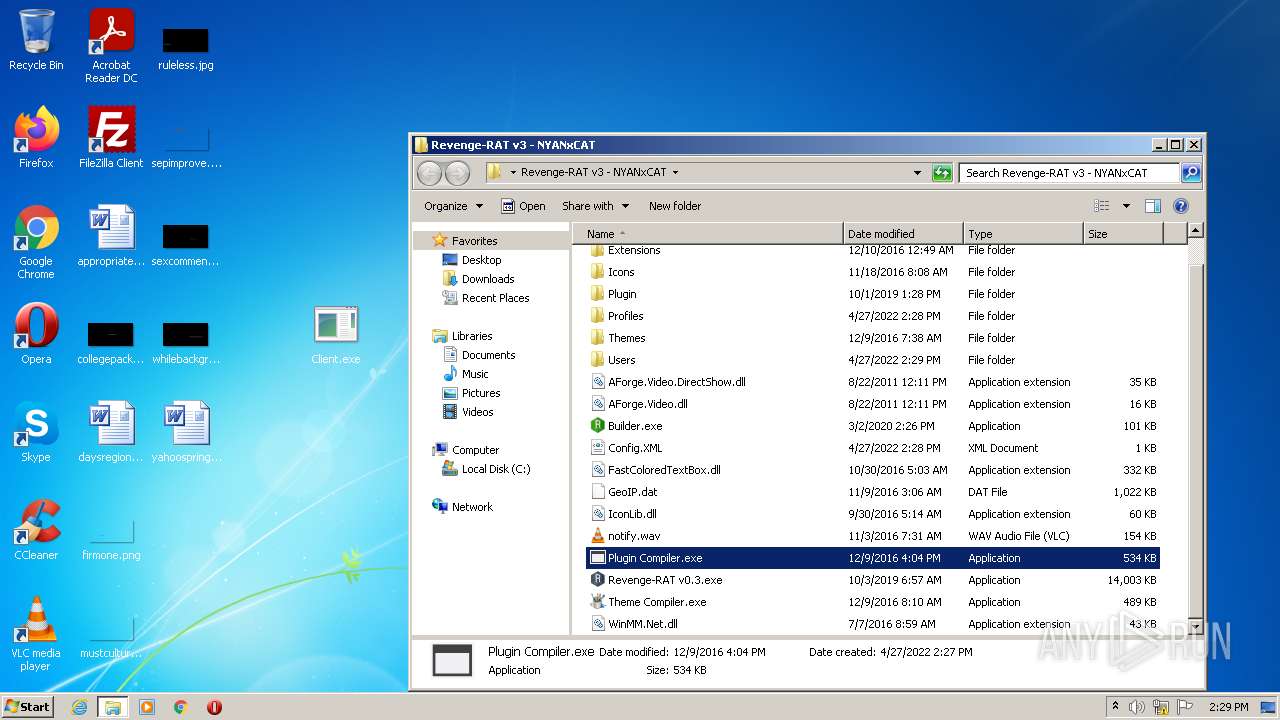This screenshot has height=720, width=1280.
Task: Click the New folder button
Action: pyautogui.click(x=674, y=206)
